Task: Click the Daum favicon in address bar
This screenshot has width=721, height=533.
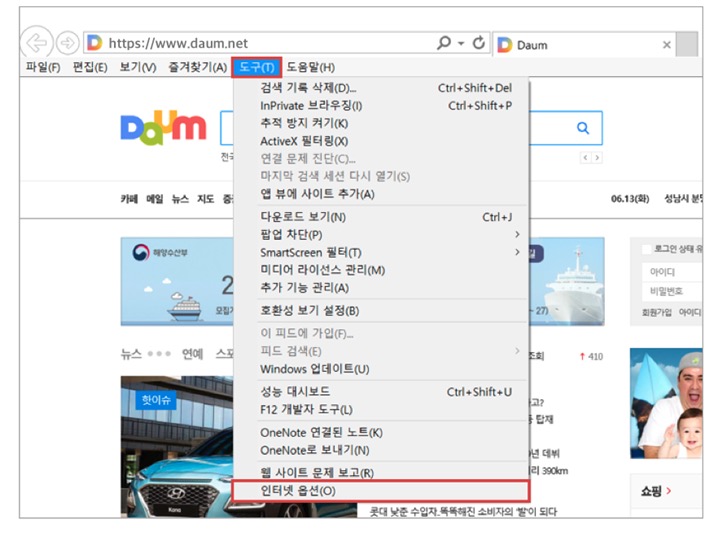Action: (94, 43)
